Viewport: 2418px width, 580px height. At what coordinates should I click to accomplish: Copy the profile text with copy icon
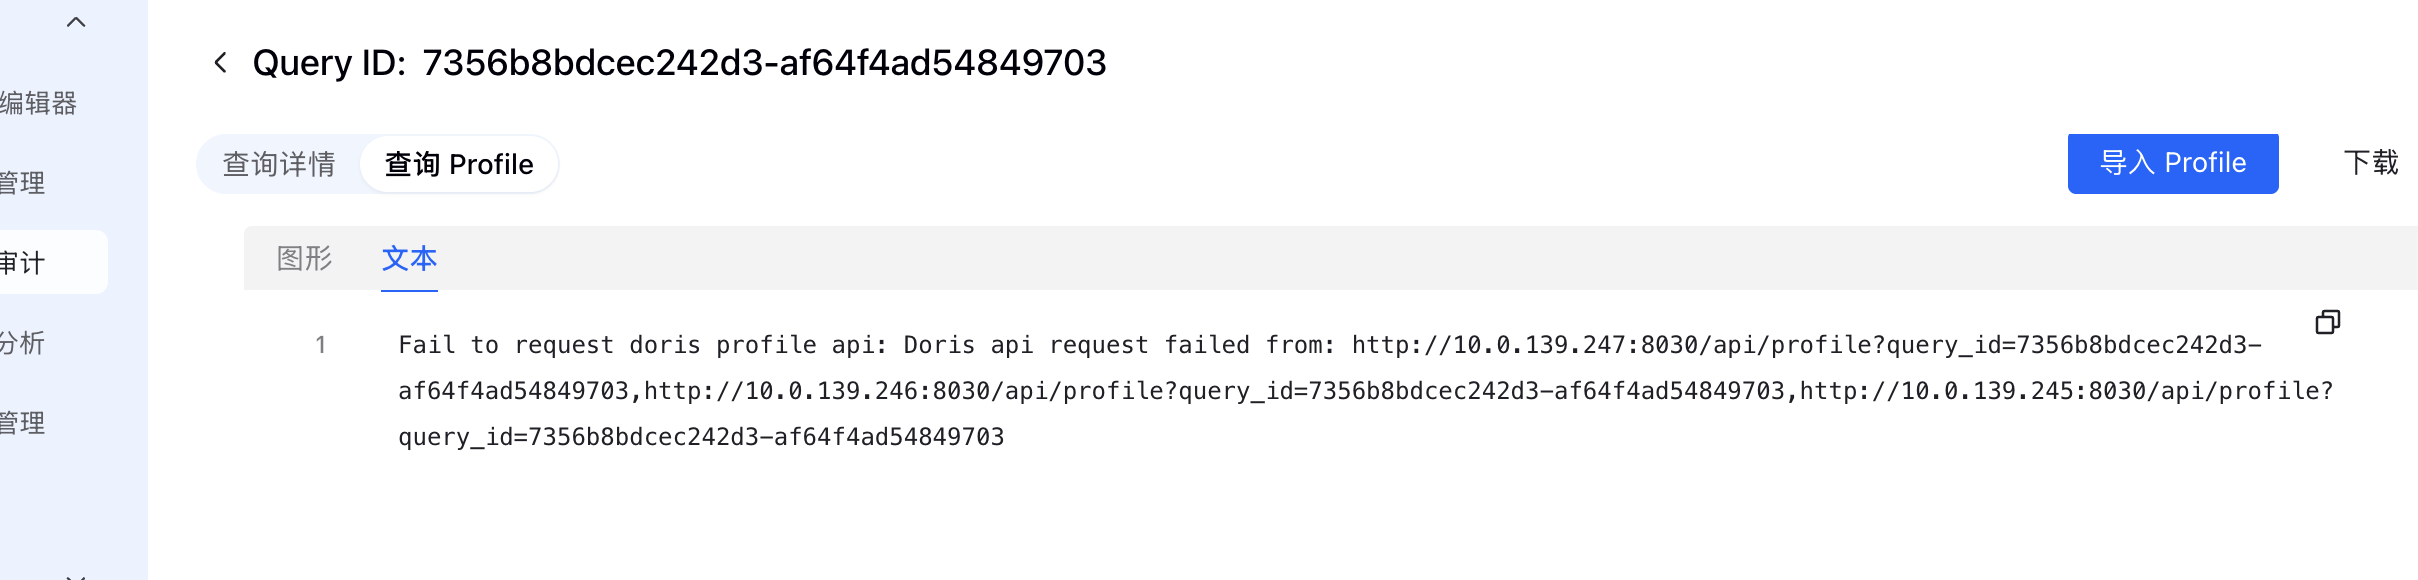(2328, 322)
